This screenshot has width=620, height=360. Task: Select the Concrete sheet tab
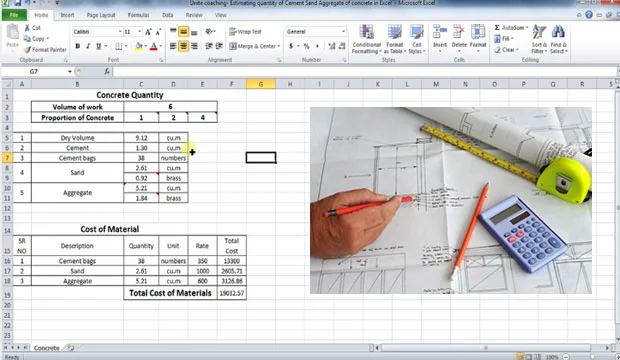[47, 348]
